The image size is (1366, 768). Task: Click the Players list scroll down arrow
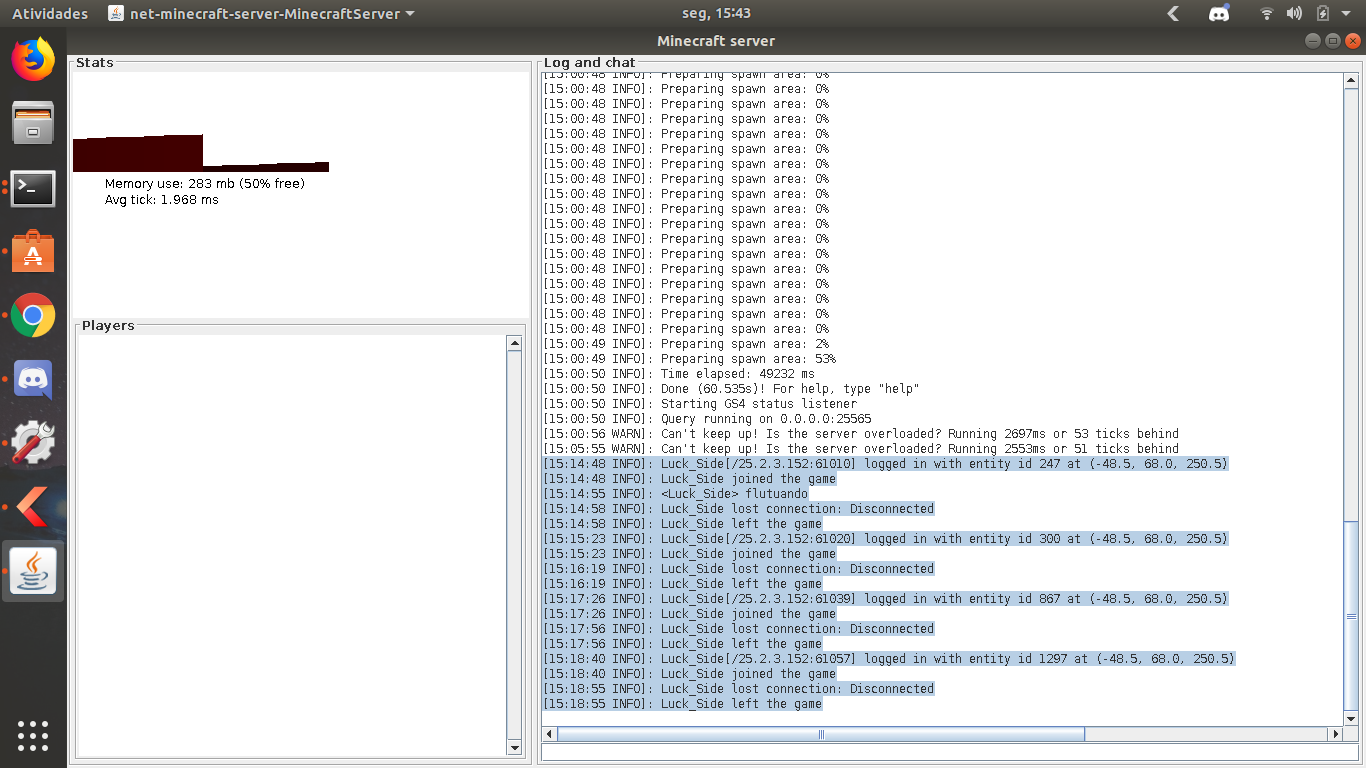(x=515, y=747)
